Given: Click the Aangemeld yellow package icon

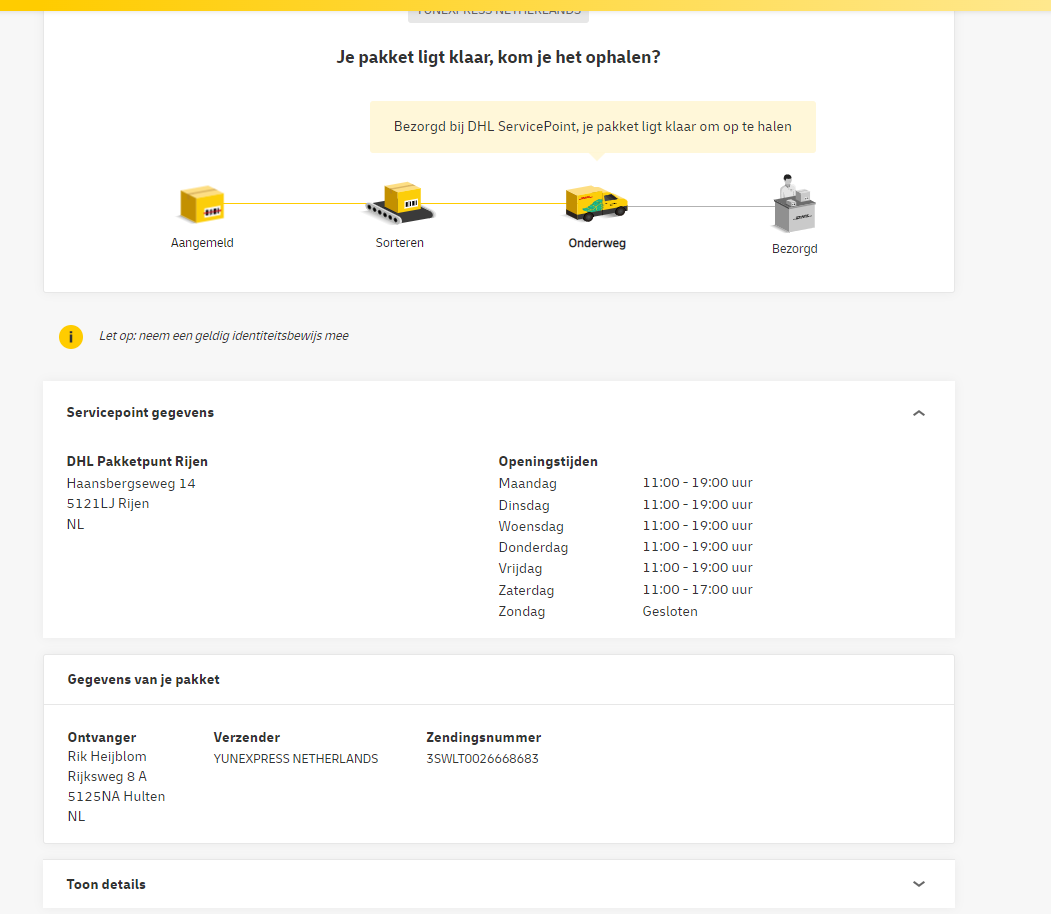Looking at the screenshot, I should tap(201, 204).
